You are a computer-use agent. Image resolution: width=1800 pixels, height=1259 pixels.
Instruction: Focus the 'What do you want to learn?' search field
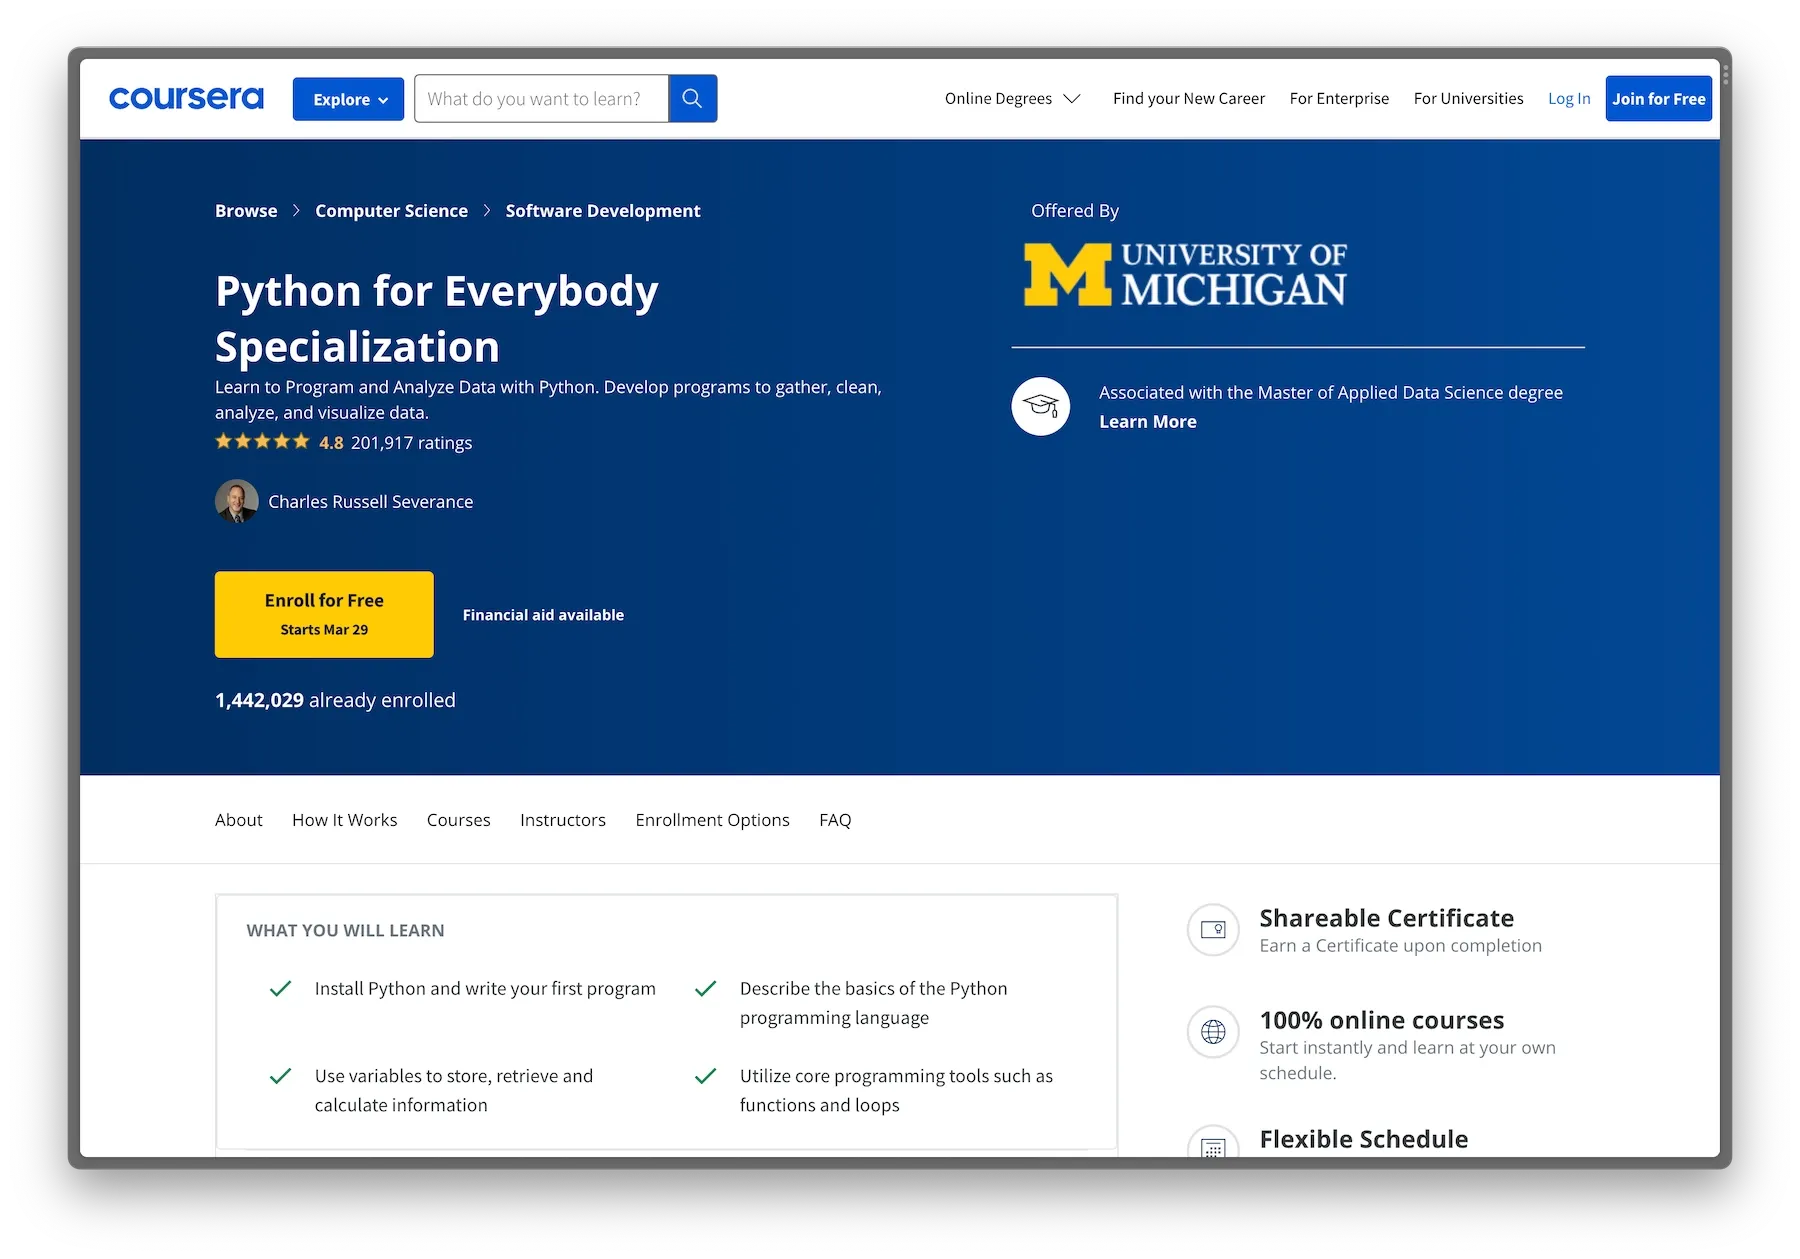[x=541, y=99]
